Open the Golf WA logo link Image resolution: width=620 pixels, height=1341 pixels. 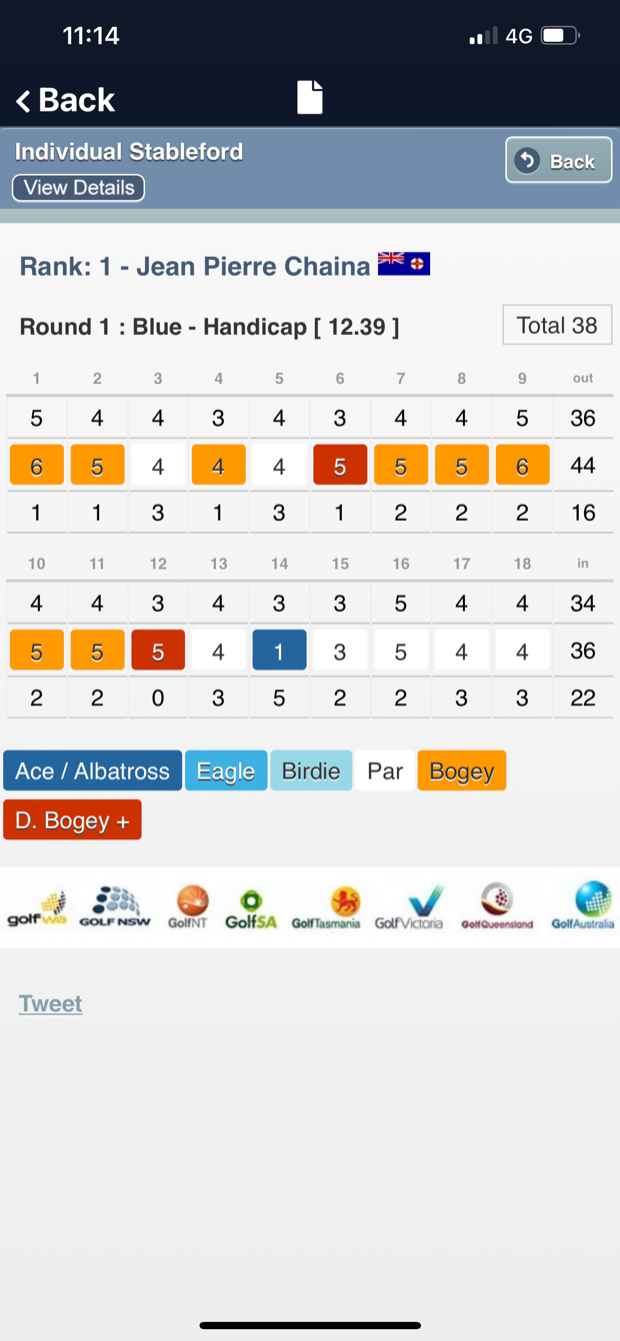[36, 909]
